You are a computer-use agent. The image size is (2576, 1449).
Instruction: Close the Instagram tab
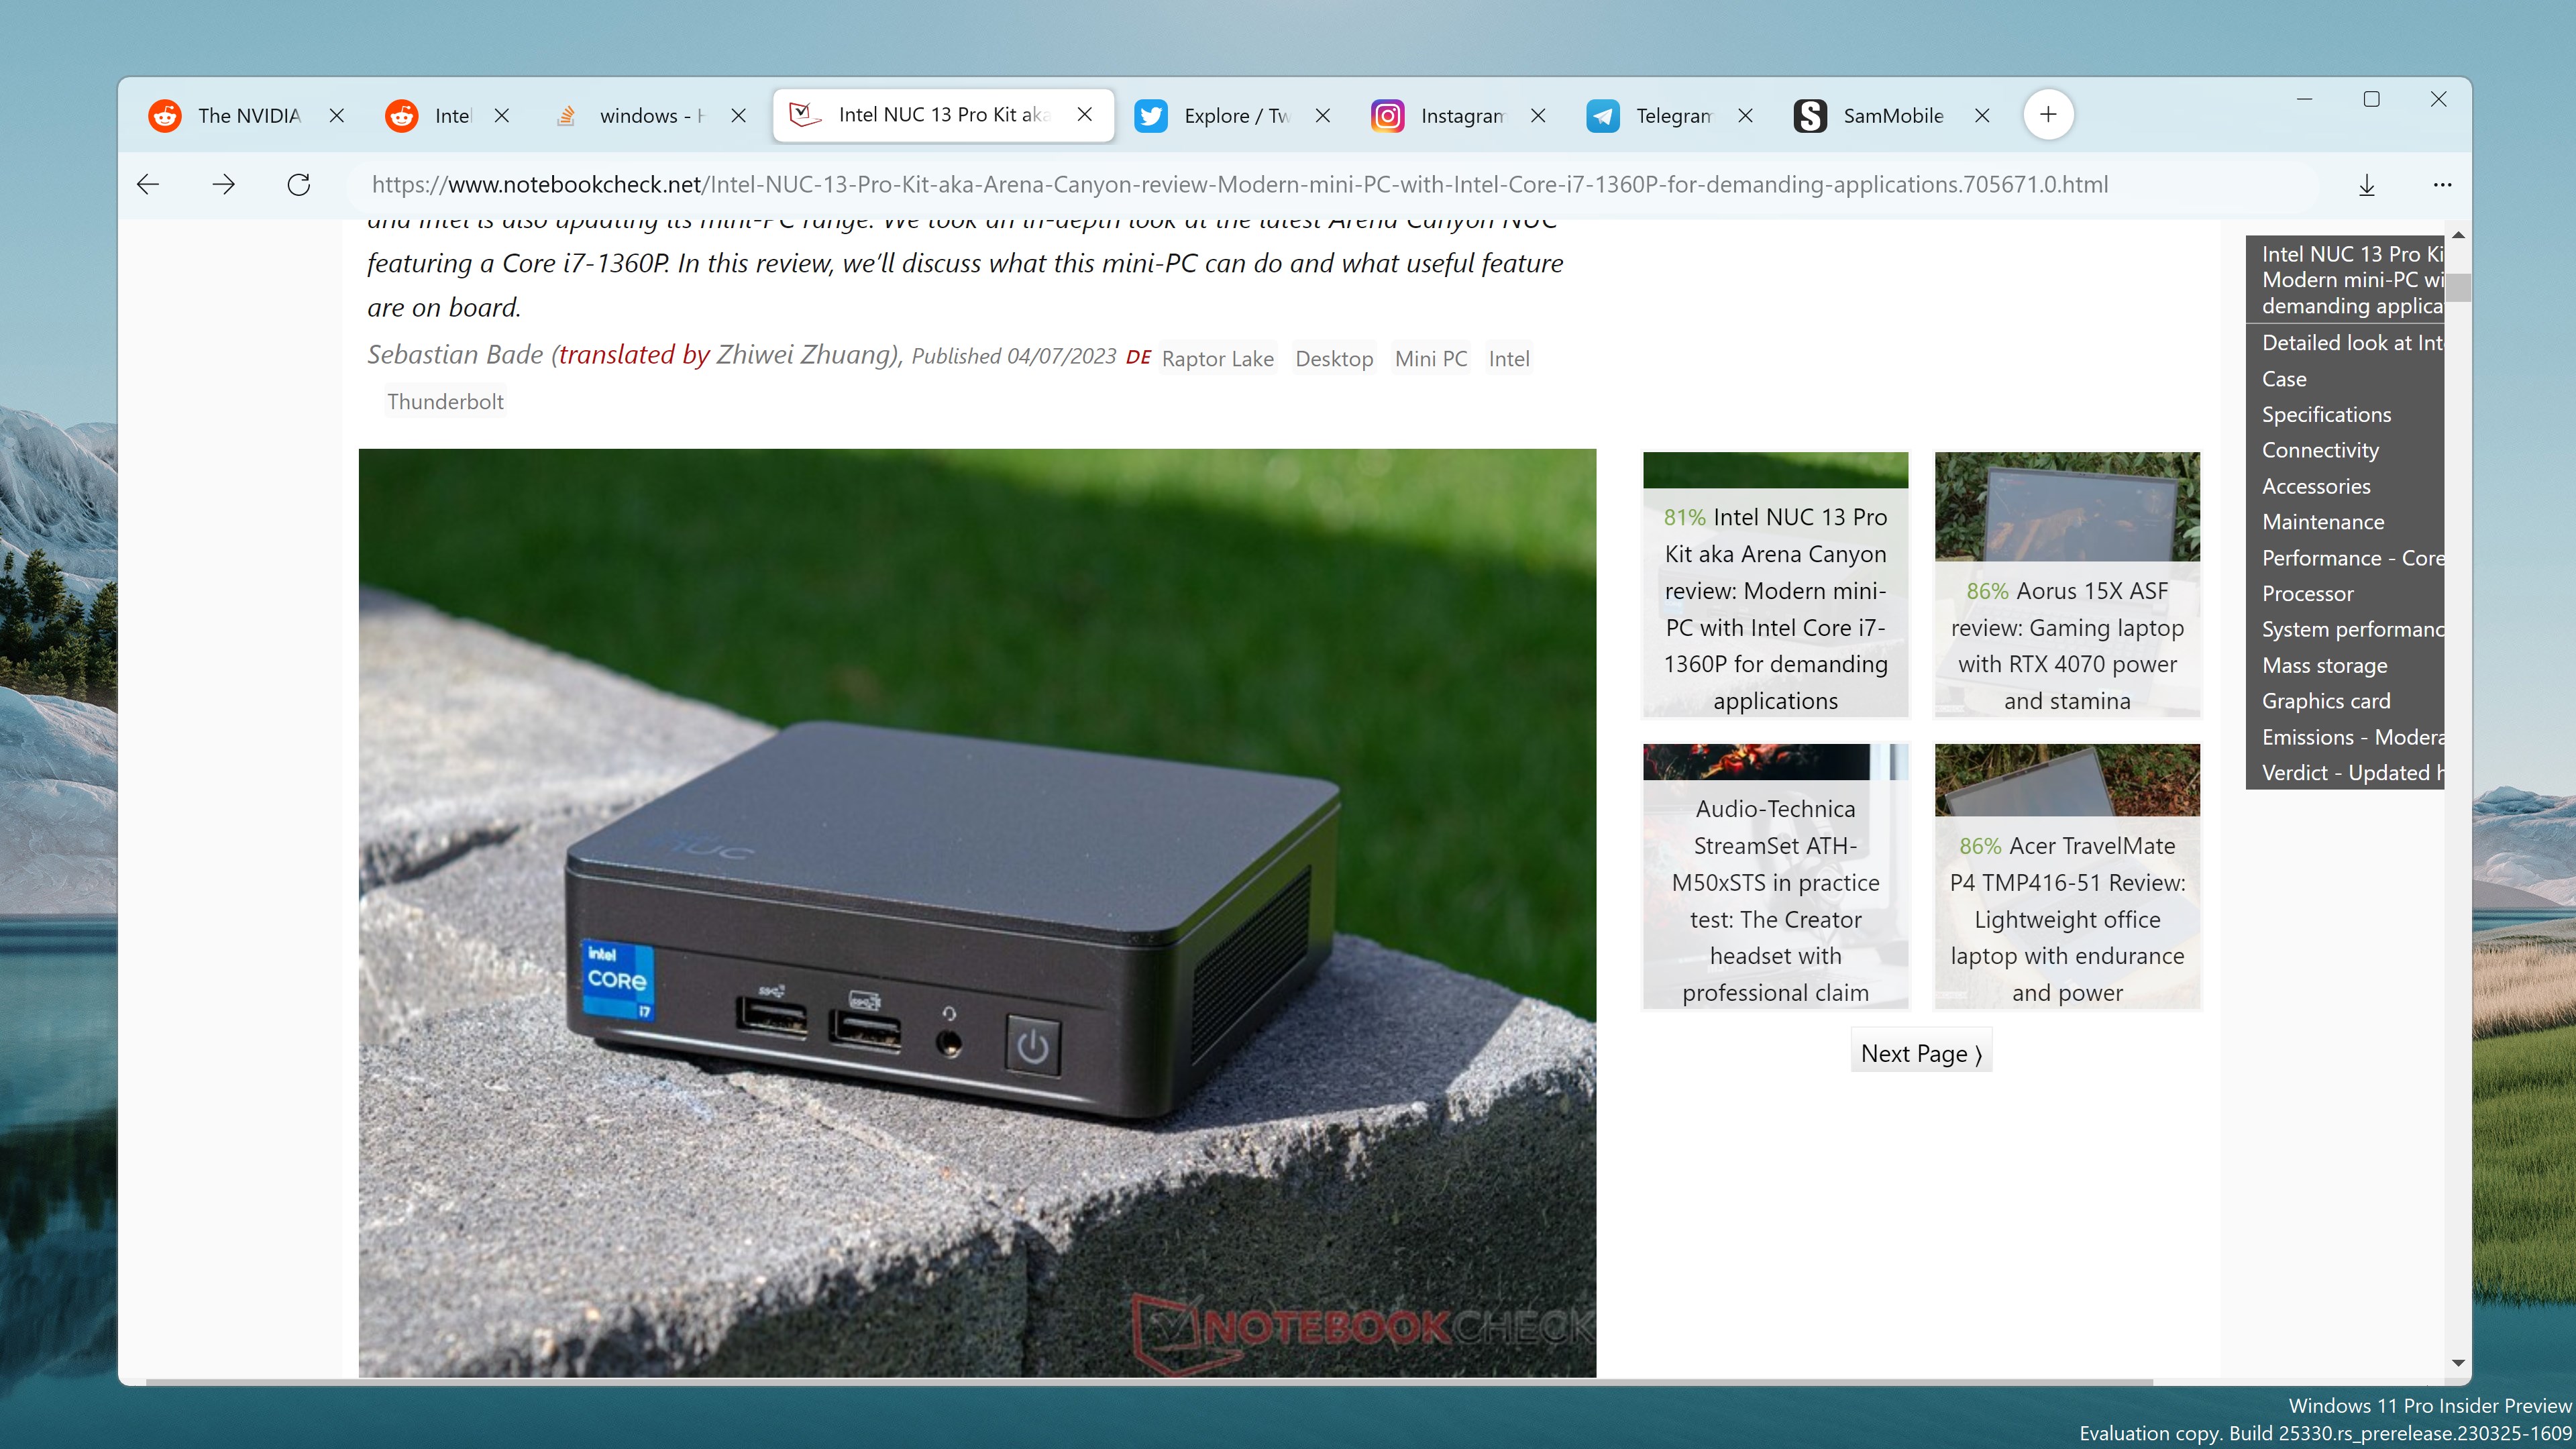1538,116
